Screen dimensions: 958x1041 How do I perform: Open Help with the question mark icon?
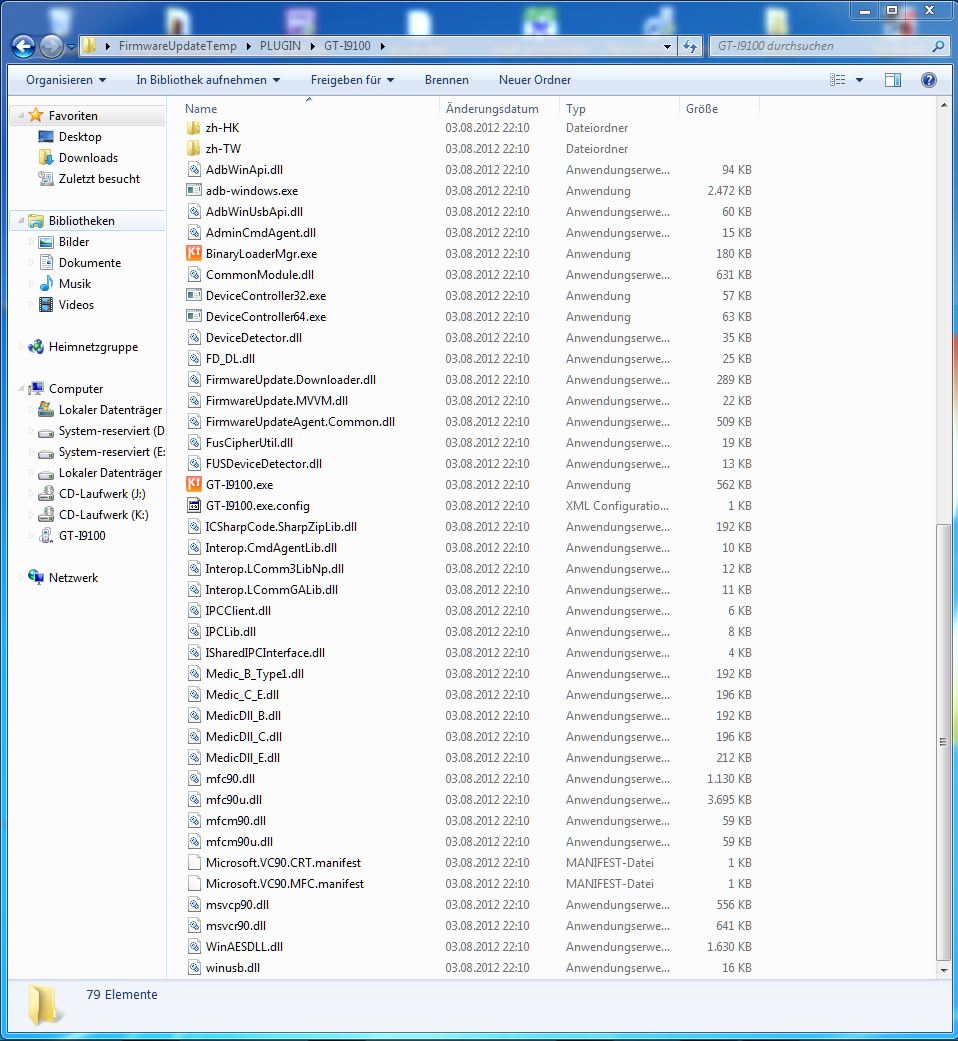tap(929, 80)
